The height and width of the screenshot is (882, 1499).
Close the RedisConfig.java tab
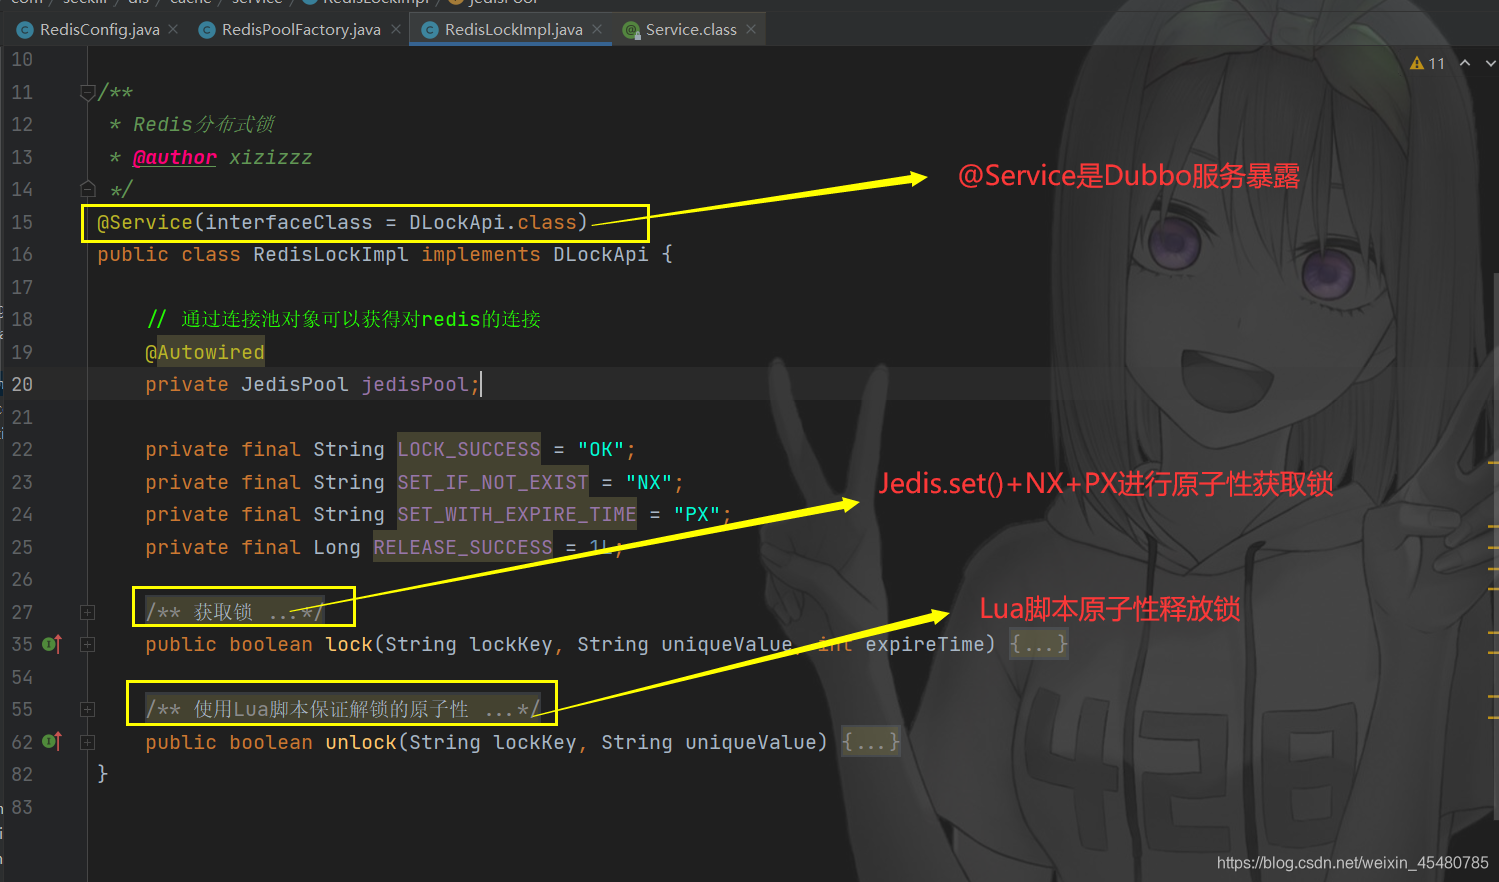coord(173,30)
